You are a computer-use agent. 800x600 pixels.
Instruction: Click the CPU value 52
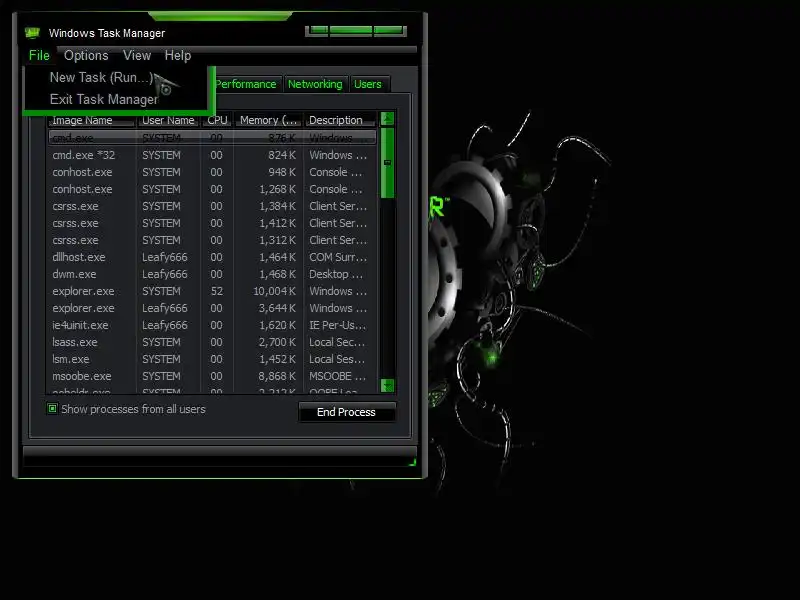[217, 291]
